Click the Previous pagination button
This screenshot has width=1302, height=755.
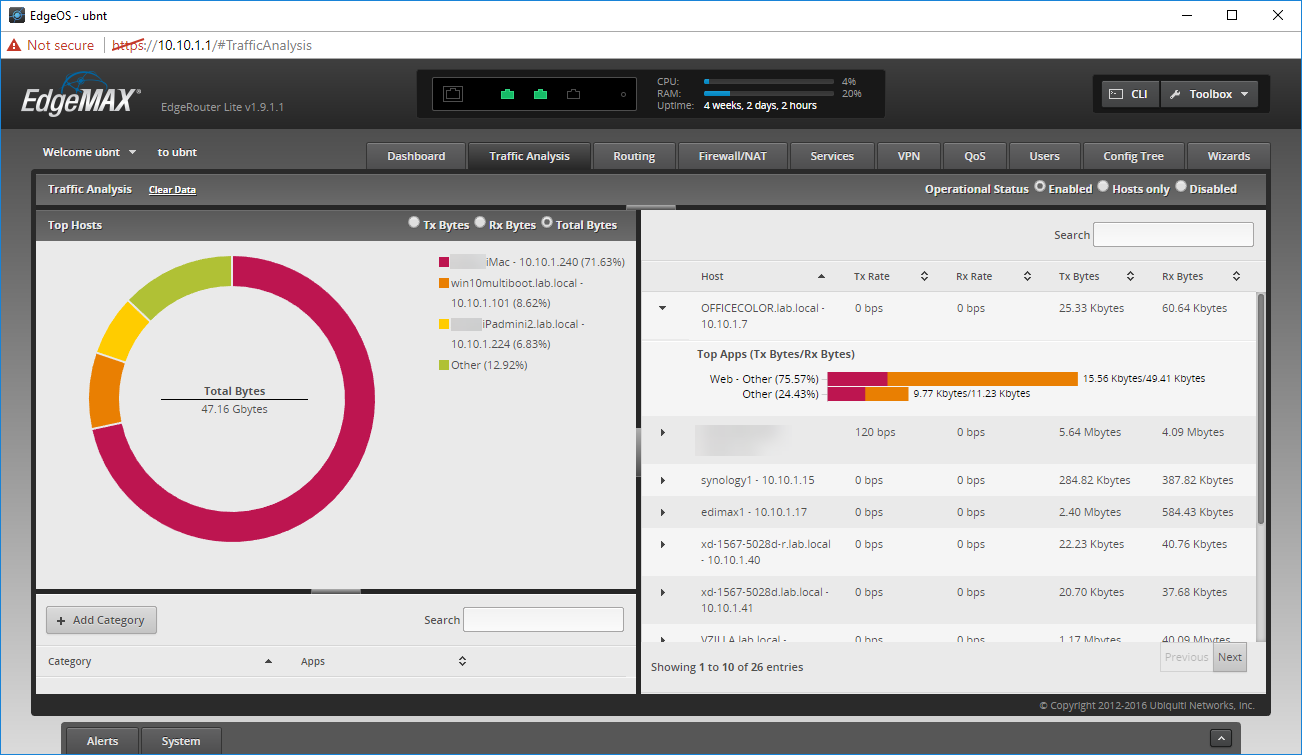pos(1187,657)
